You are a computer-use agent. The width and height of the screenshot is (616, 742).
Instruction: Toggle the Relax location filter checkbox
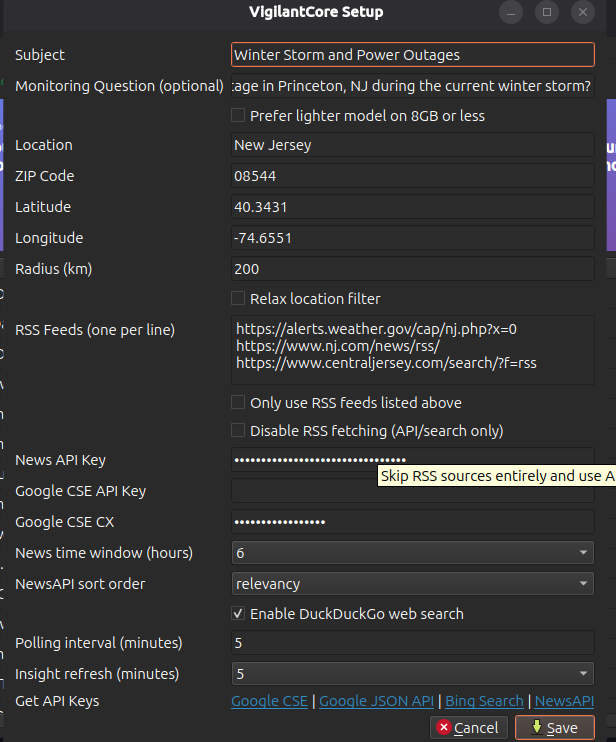(238, 299)
